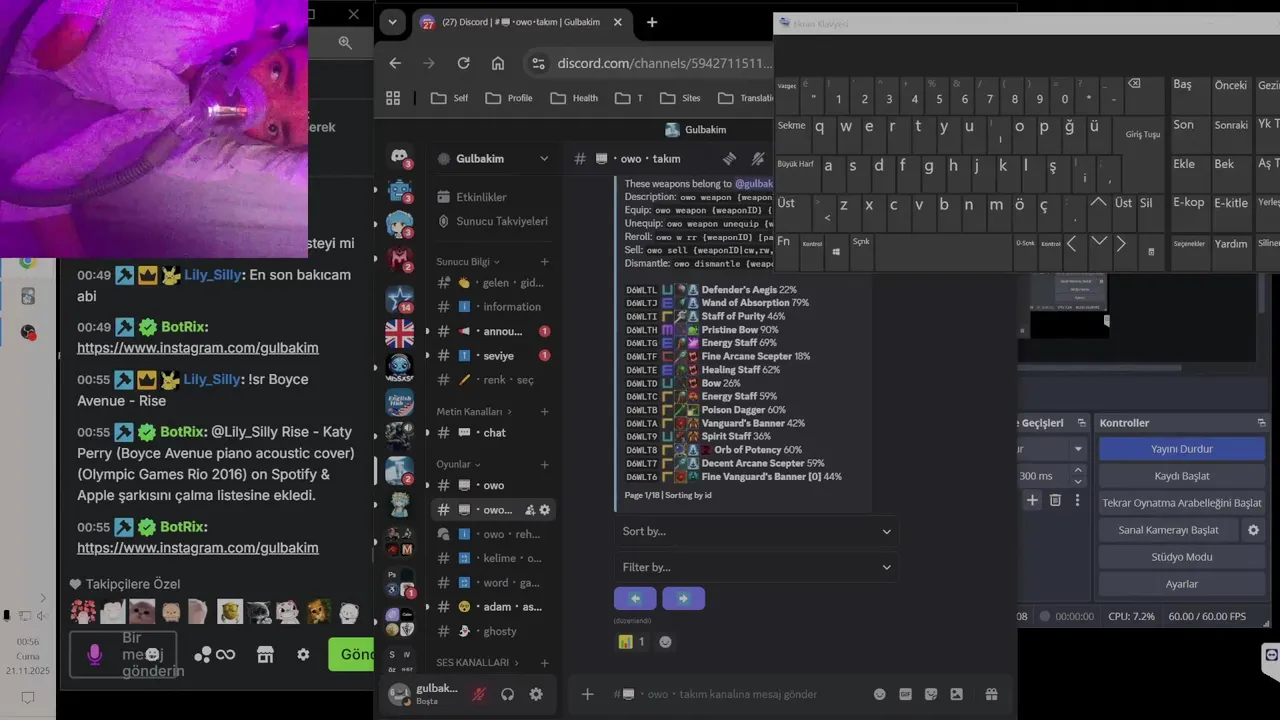
Task: Open Sunucu Takviyeleri boosts item
Action: (x=493, y=221)
